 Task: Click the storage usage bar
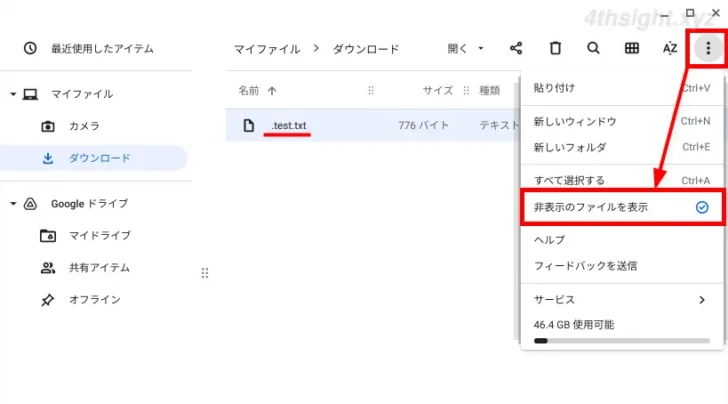tap(622, 341)
